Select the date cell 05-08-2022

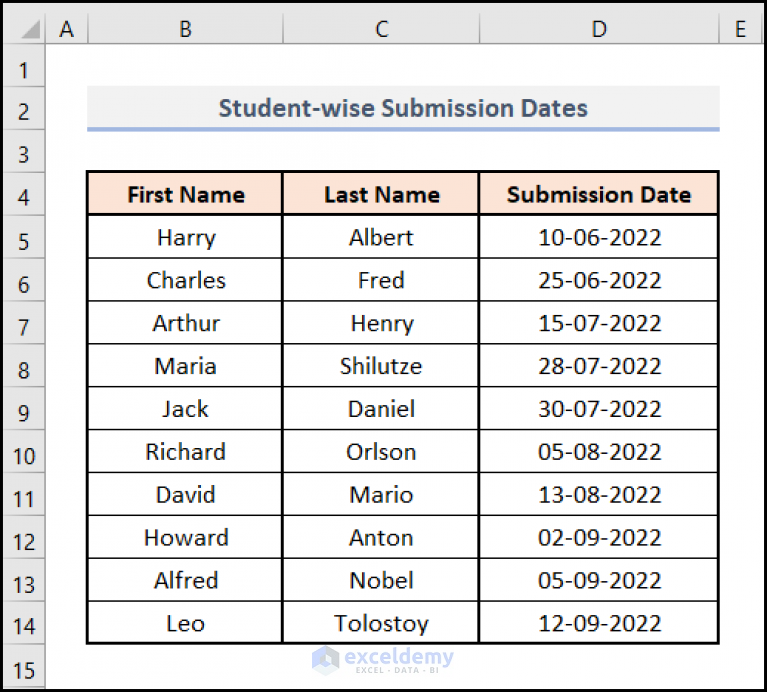coord(599,451)
